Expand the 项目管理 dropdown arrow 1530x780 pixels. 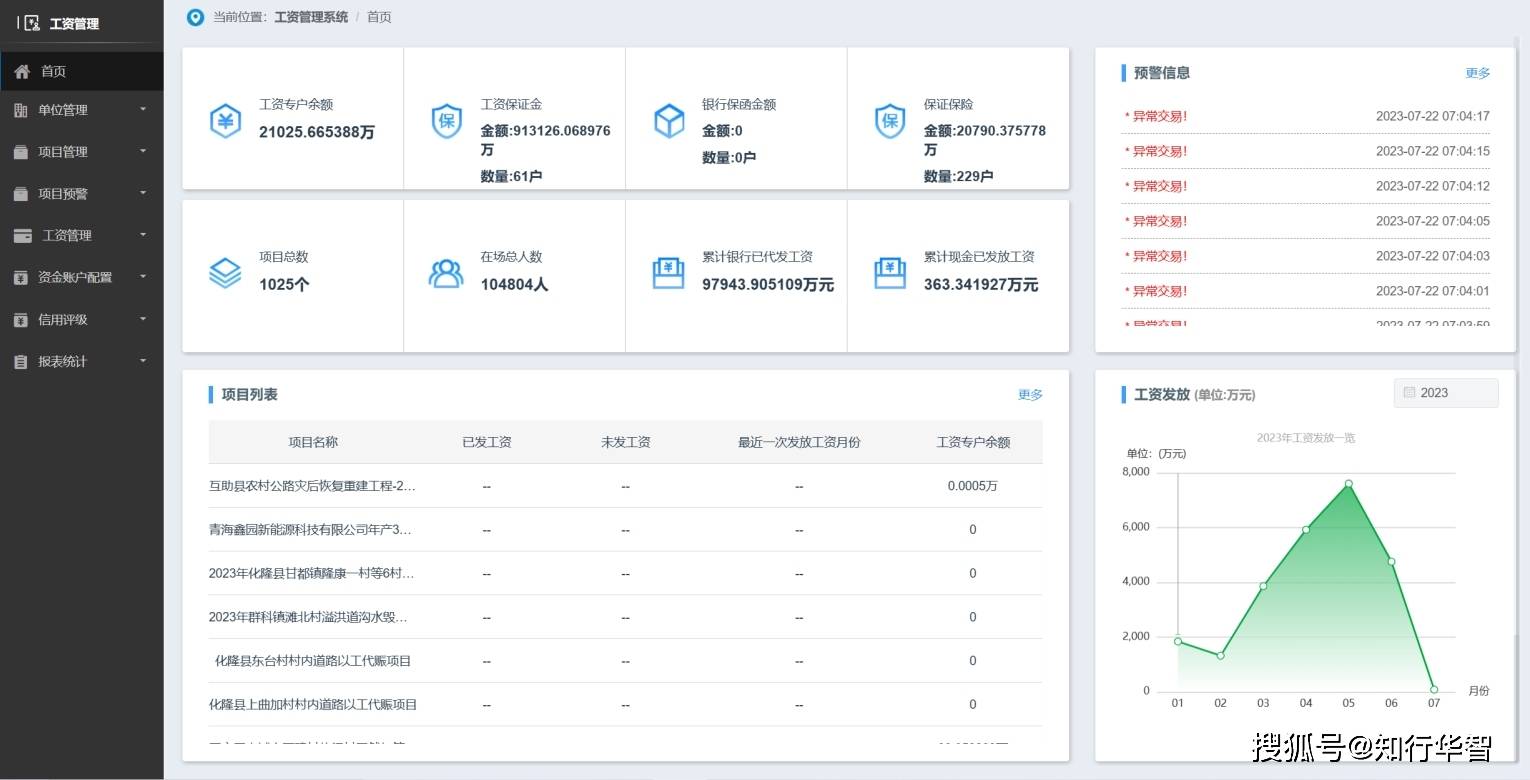143,151
